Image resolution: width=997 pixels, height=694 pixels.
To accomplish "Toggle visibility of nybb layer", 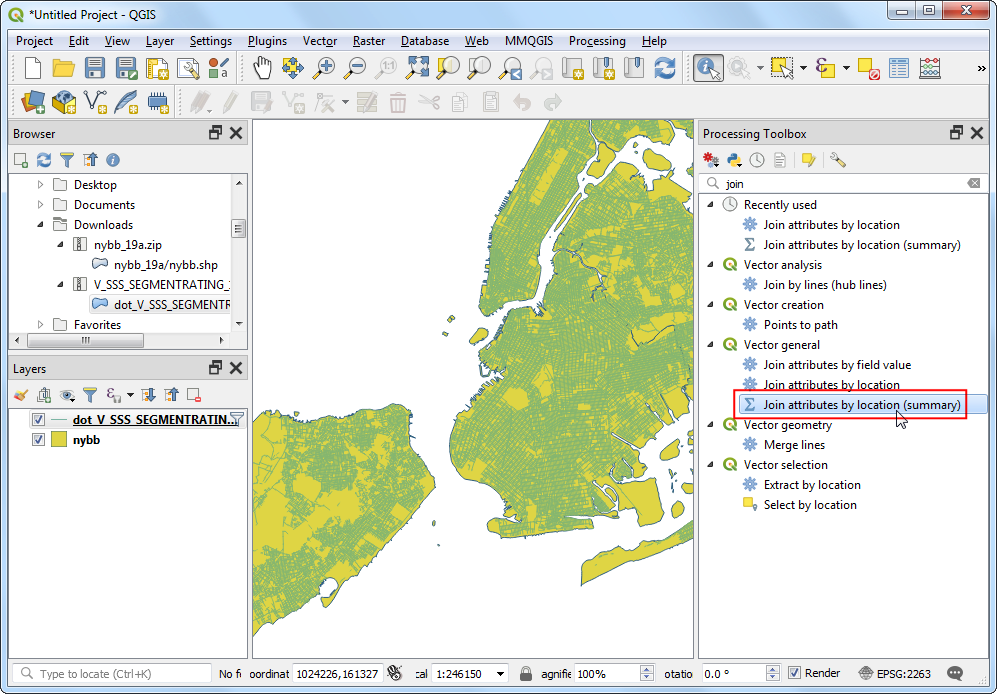I will click(x=39, y=440).
